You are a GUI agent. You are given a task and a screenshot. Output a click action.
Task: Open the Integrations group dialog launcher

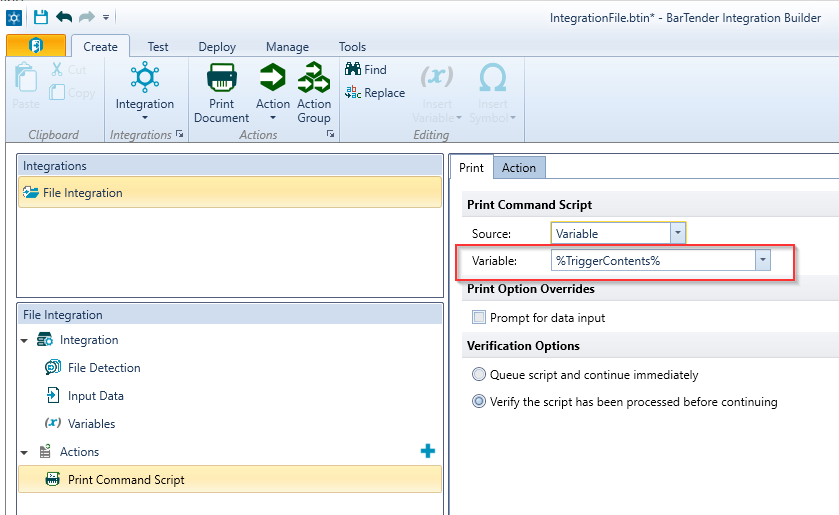179,134
